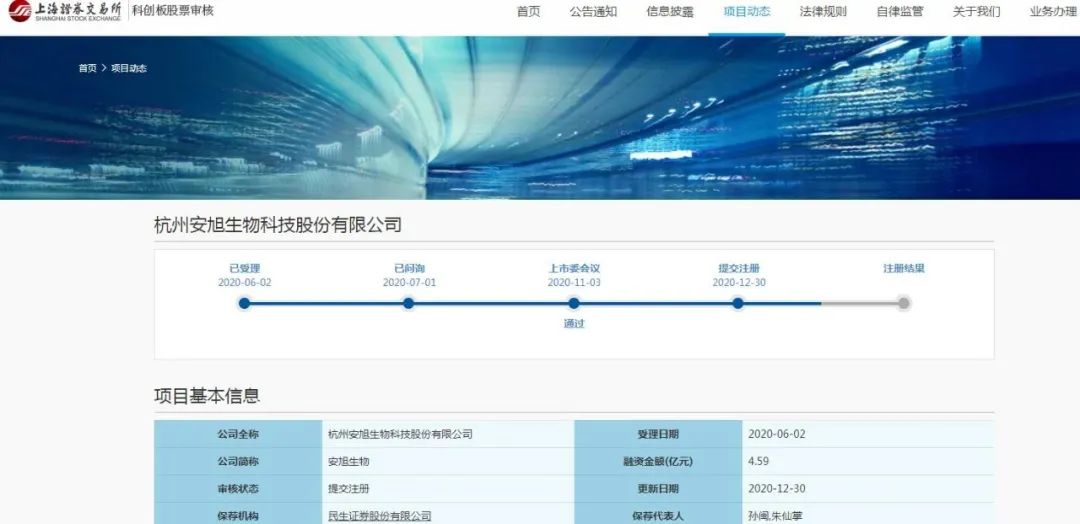
Task: Click the 科创板股票审核 site title text
Action: pyautogui.click(x=173, y=11)
